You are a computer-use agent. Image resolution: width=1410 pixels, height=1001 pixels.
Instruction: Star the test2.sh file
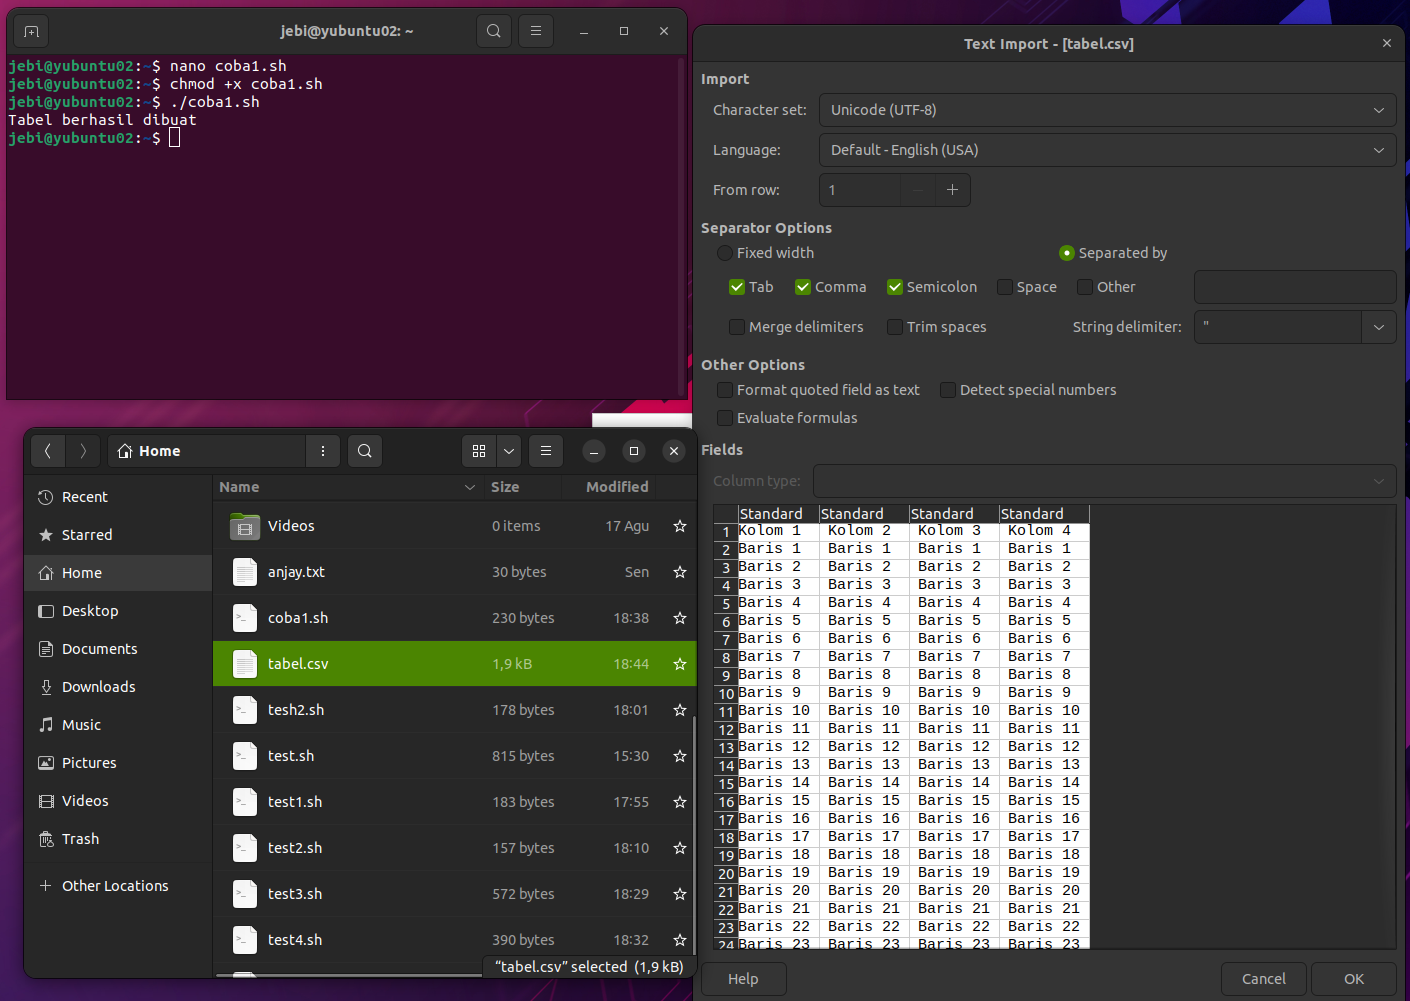tap(680, 848)
